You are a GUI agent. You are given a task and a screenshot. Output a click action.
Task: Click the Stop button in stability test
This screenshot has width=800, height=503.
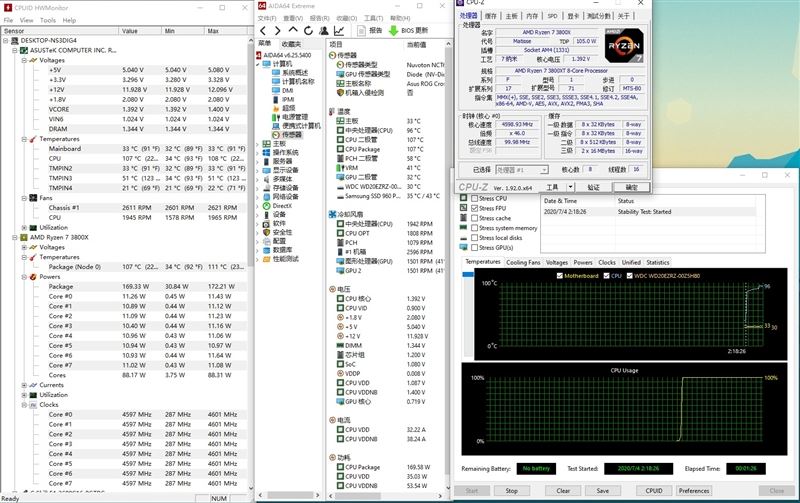(x=511, y=491)
